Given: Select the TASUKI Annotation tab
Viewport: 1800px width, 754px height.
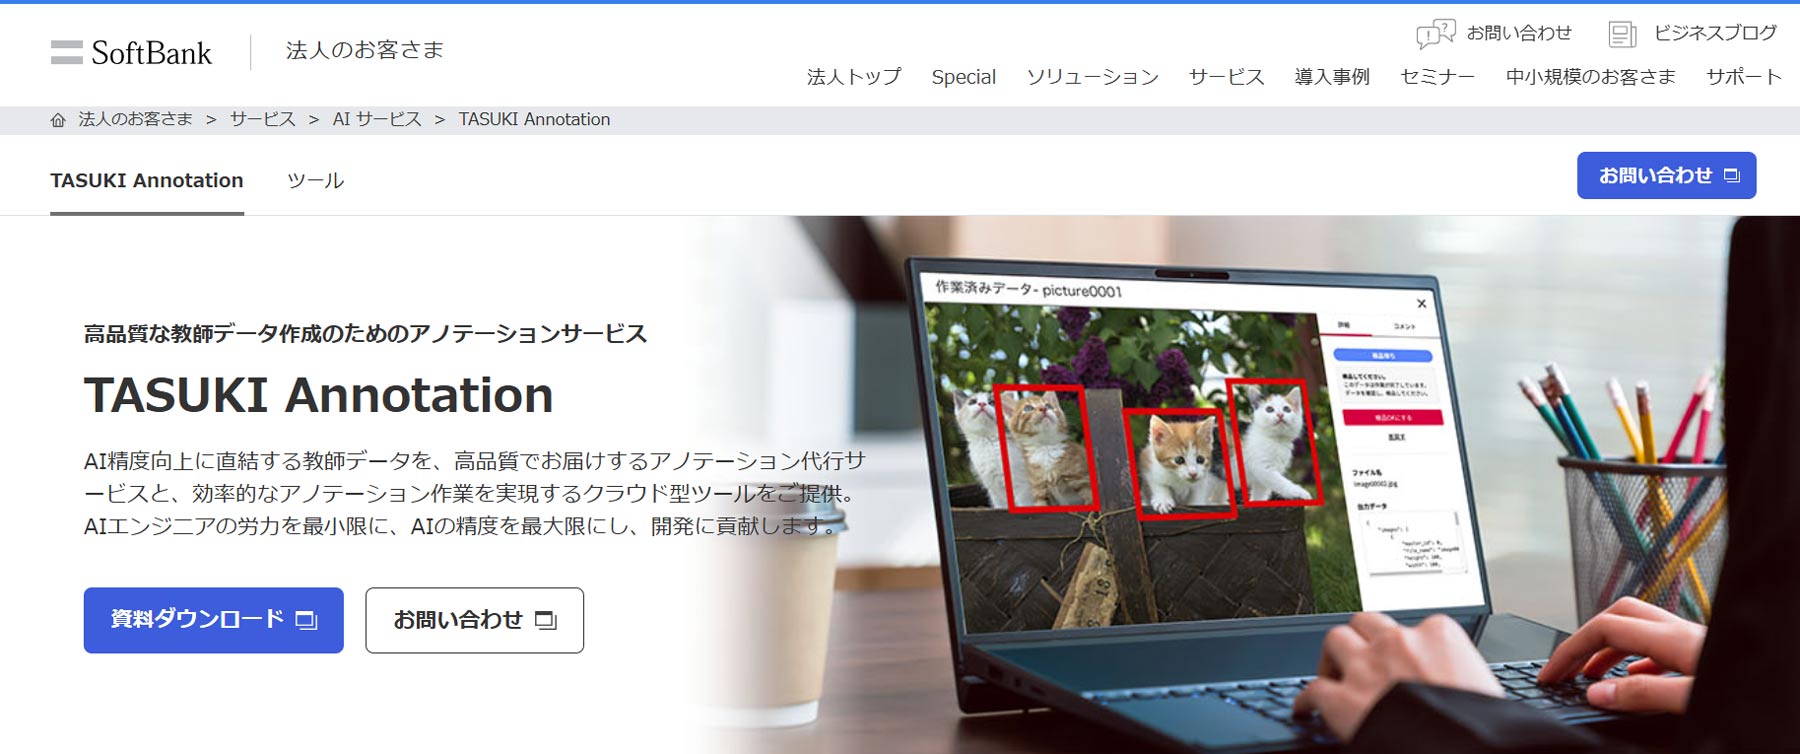Looking at the screenshot, I should [x=147, y=181].
